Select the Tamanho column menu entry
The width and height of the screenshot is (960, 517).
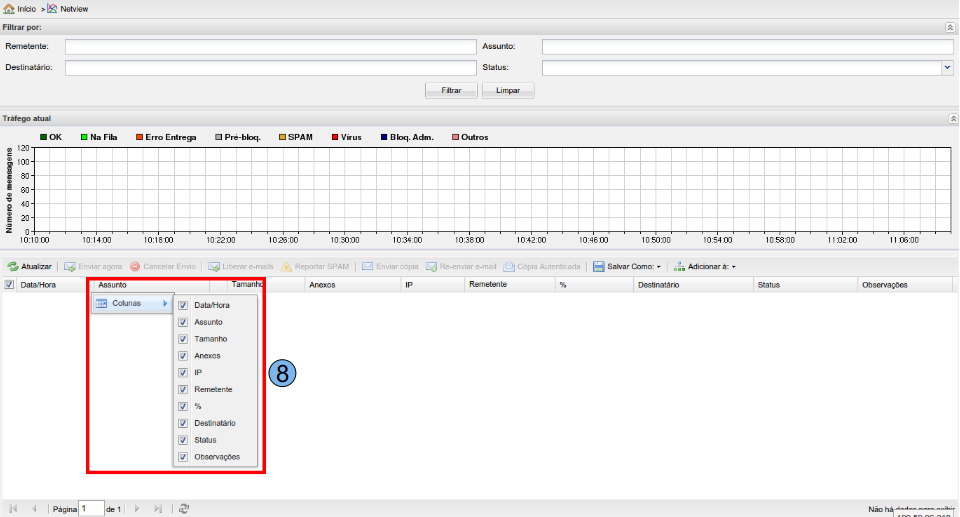(x=210, y=339)
